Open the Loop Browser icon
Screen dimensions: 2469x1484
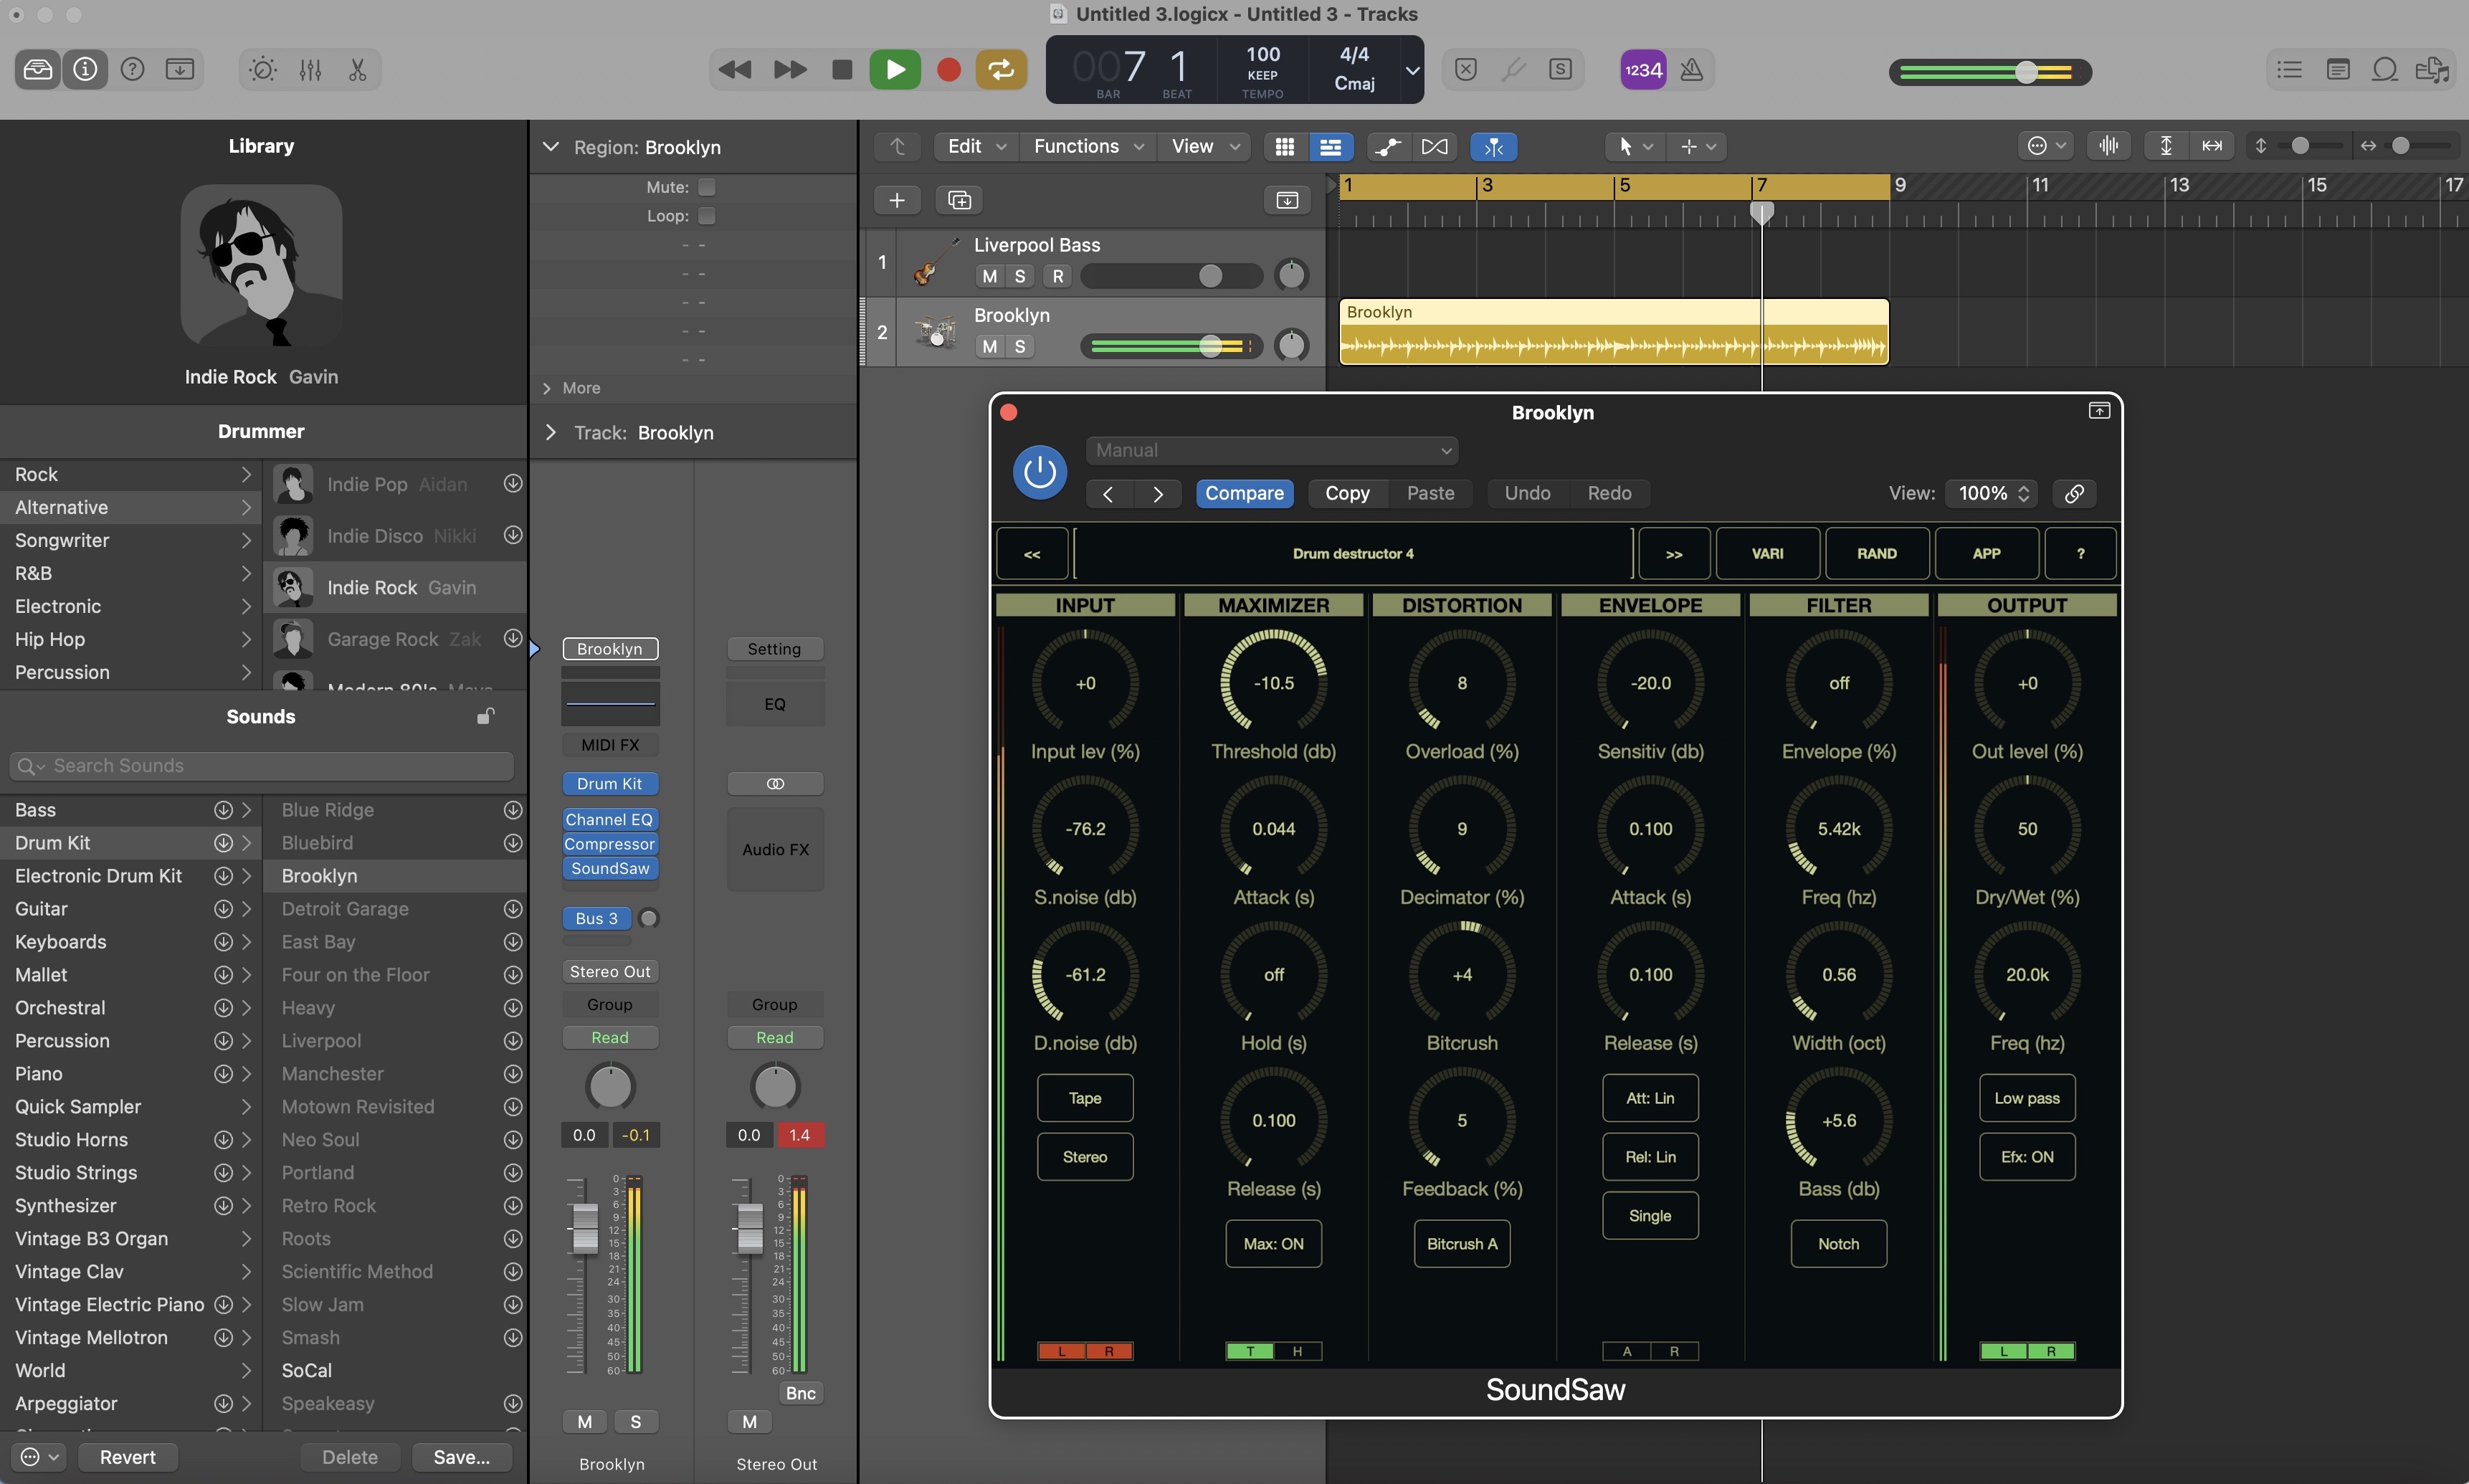click(2385, 69)
